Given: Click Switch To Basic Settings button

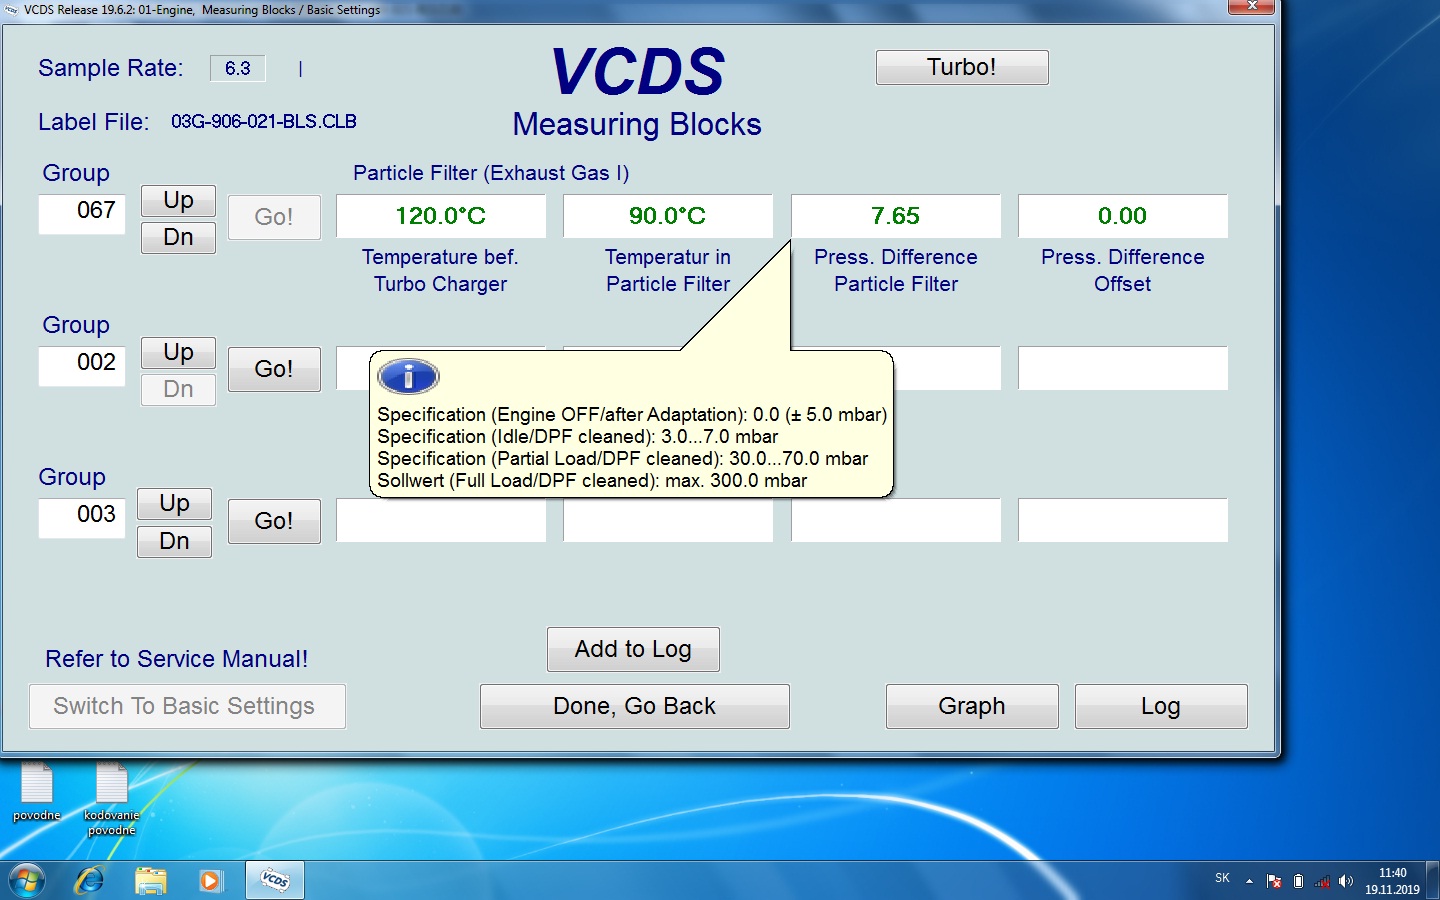Looking at the screenshot, I should [187, 706].
